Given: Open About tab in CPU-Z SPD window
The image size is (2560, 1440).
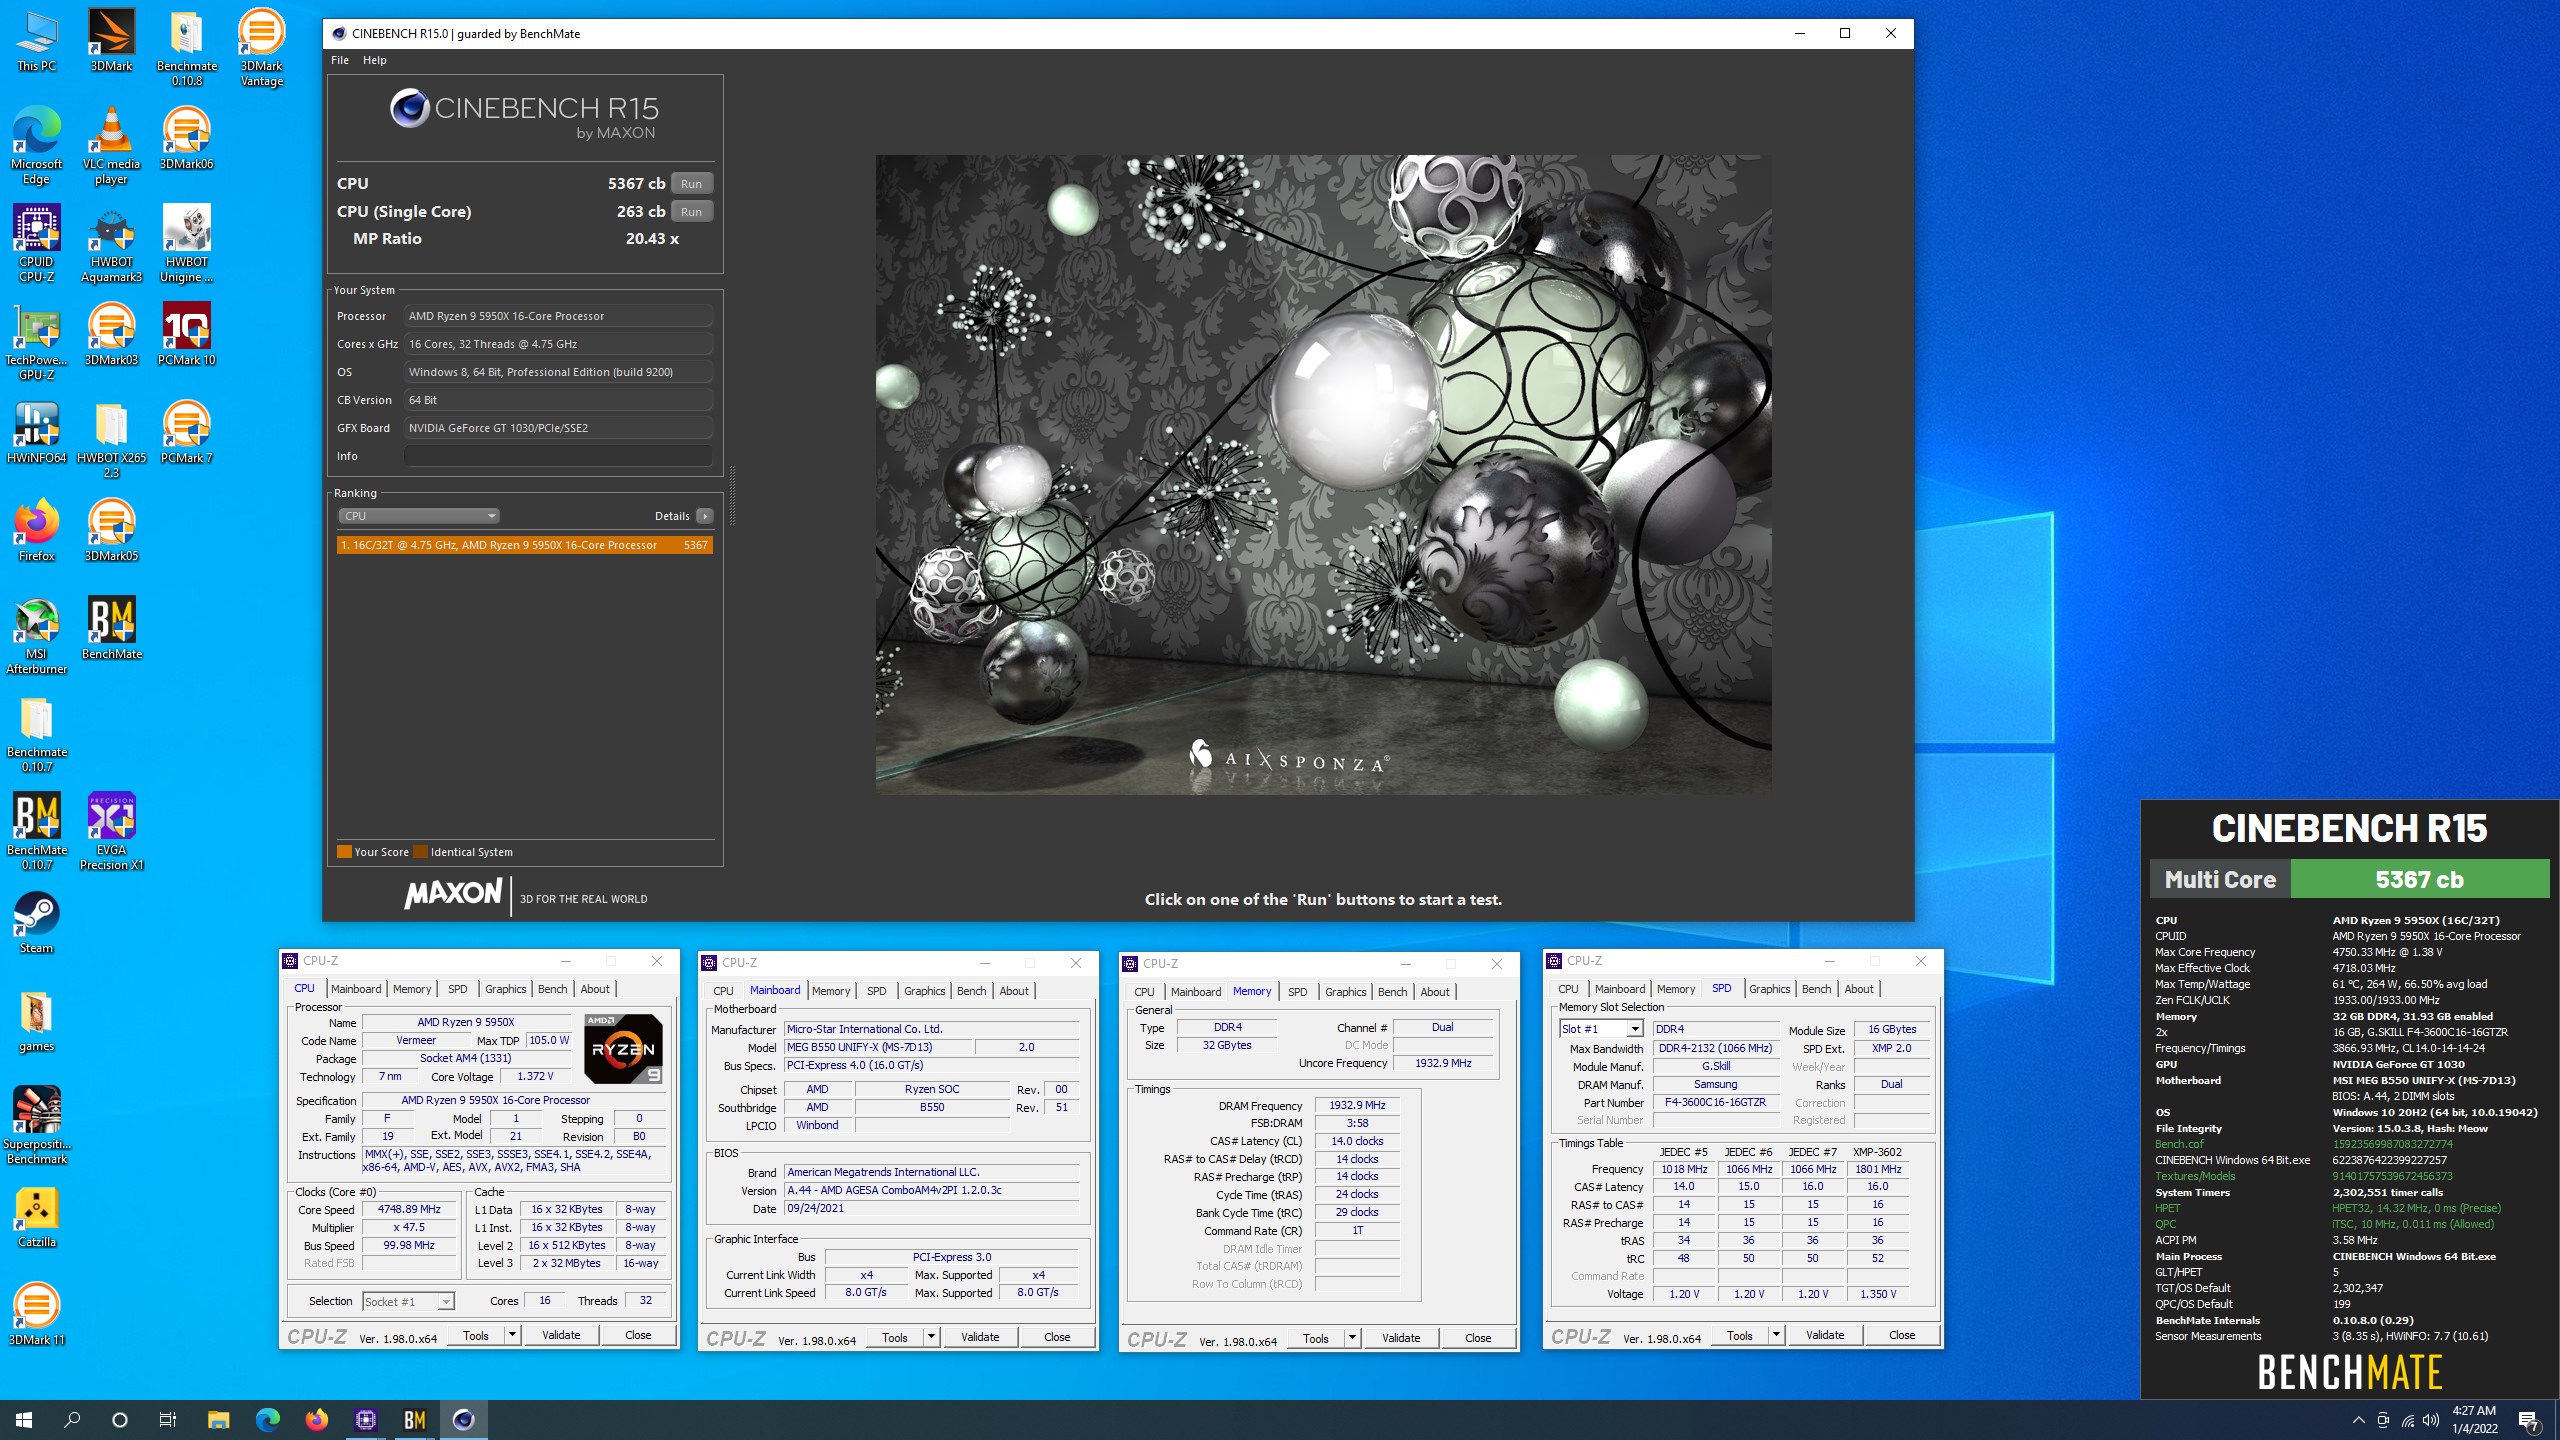Looking at the screenshot, I should (1859, 989).
